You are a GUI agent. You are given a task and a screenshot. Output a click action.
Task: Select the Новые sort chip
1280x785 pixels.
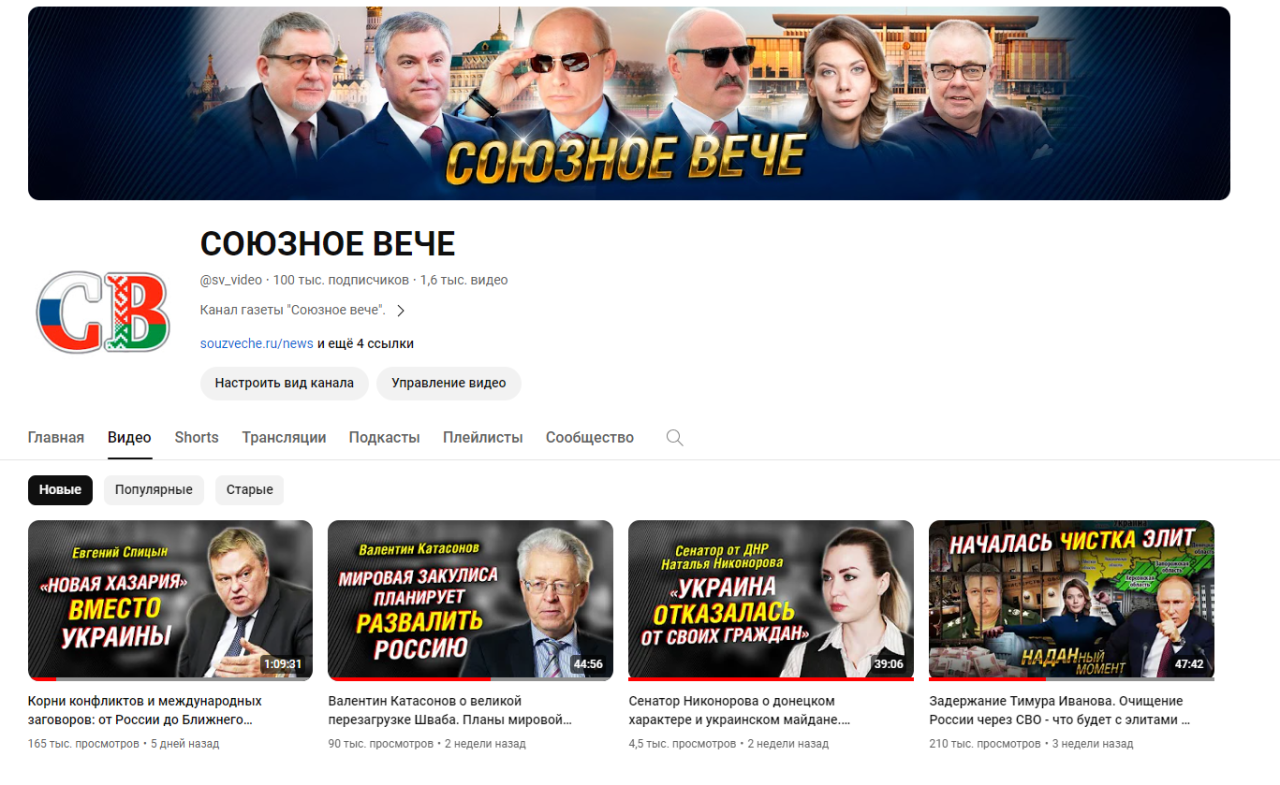coord(60,490)
